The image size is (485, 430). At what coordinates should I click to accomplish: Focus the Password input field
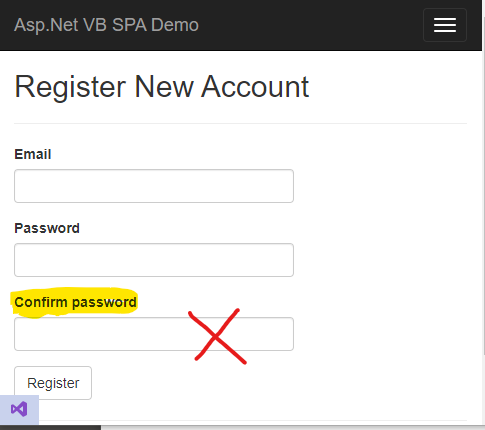154,260
